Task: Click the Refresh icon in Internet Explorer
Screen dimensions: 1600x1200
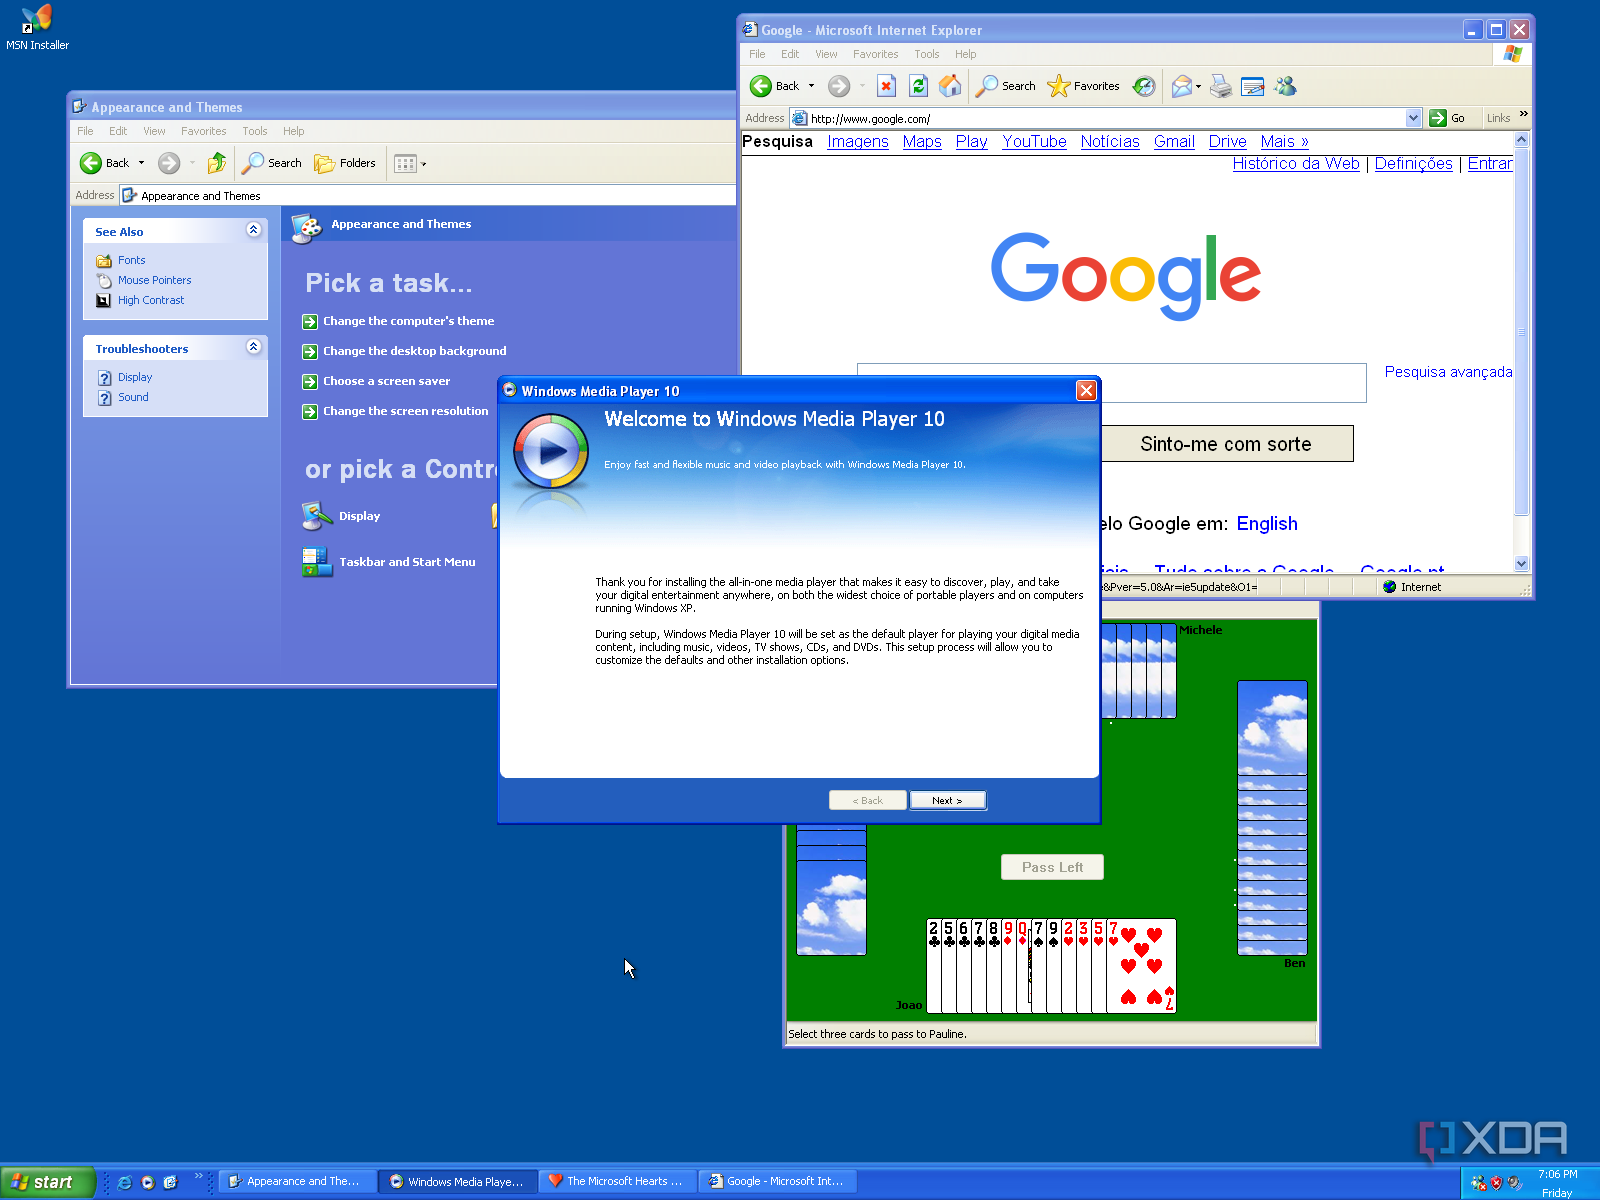Action: [918, 87]
